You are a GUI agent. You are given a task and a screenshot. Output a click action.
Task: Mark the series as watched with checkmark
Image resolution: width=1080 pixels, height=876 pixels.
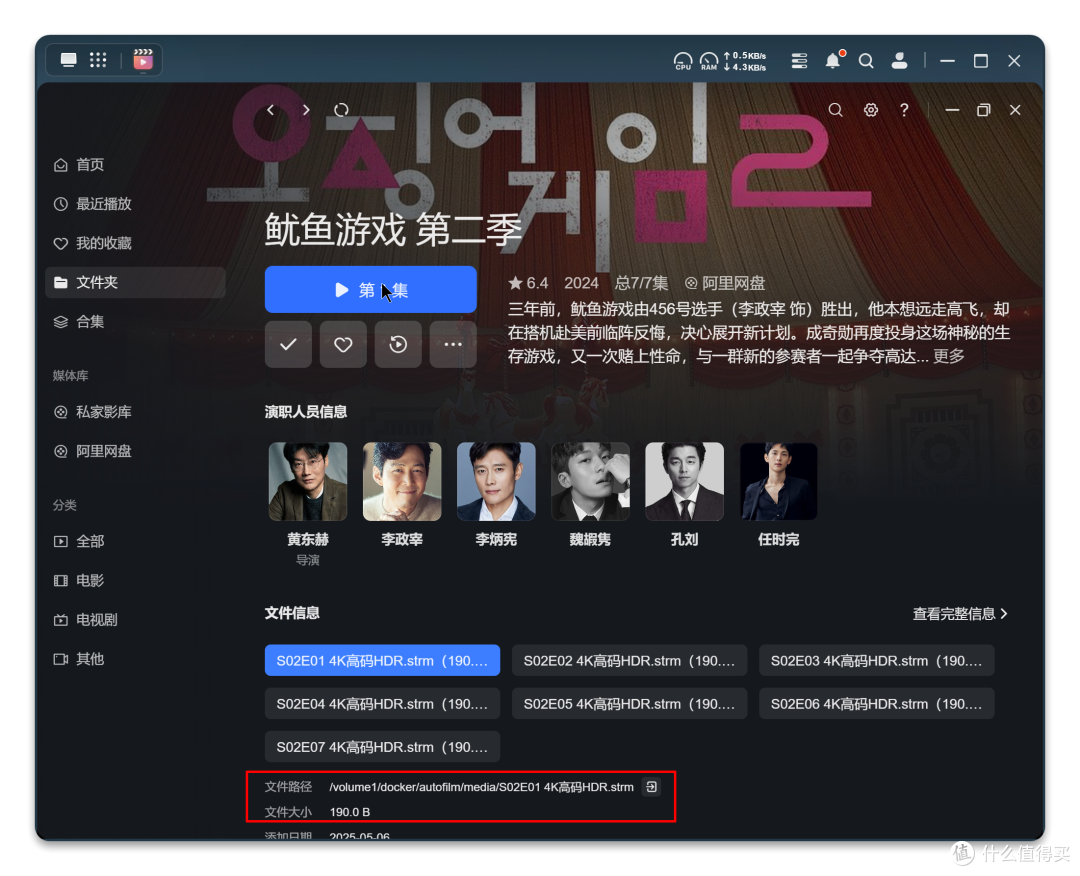coord(288,344)
